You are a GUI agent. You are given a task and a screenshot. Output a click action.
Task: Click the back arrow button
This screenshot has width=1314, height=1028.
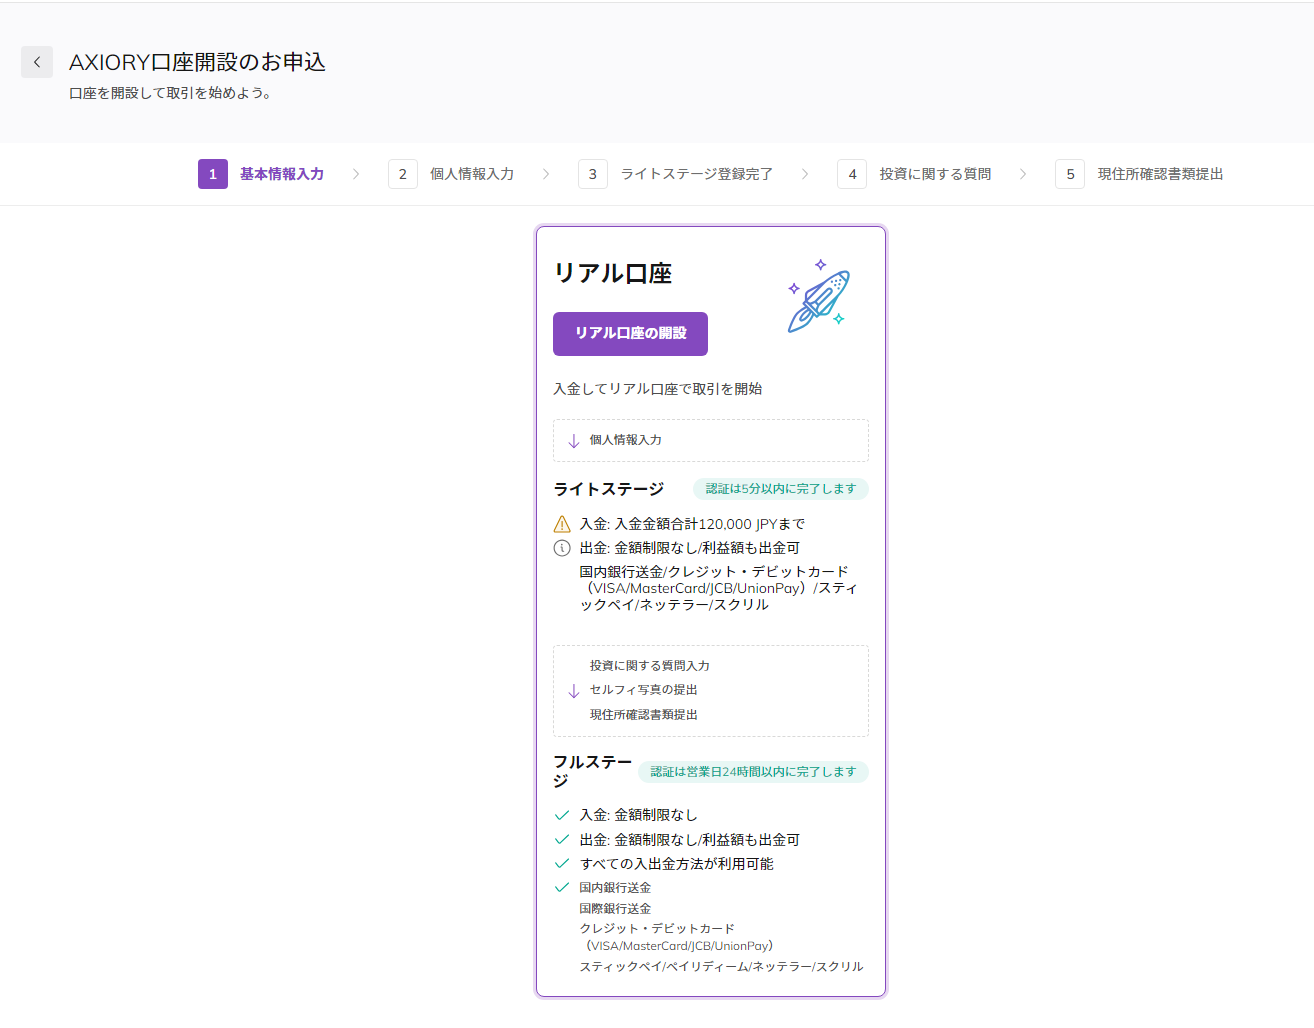pyautogui.click(x=37, y=62)
